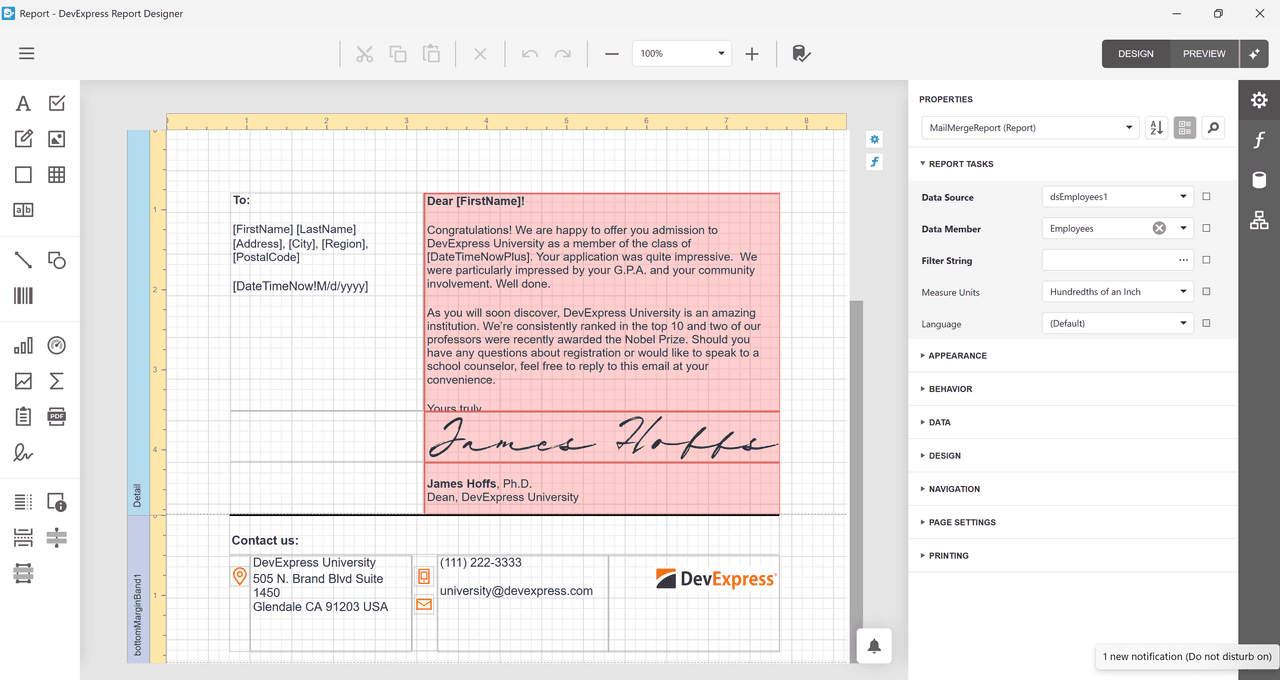Select the Cross-Band Box control
The width and height of the screenshot is (1280, 680).
[23, 574]
